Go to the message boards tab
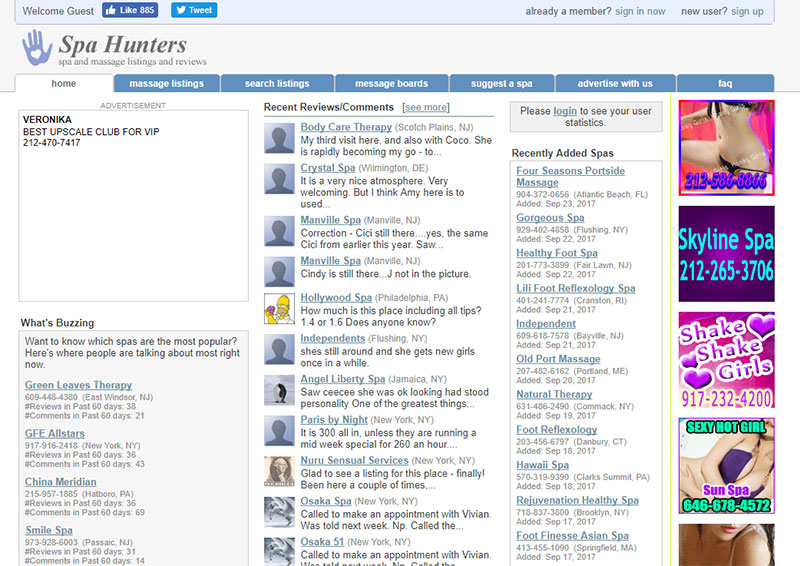Screen dimensions: 800x566 point(391,84)
